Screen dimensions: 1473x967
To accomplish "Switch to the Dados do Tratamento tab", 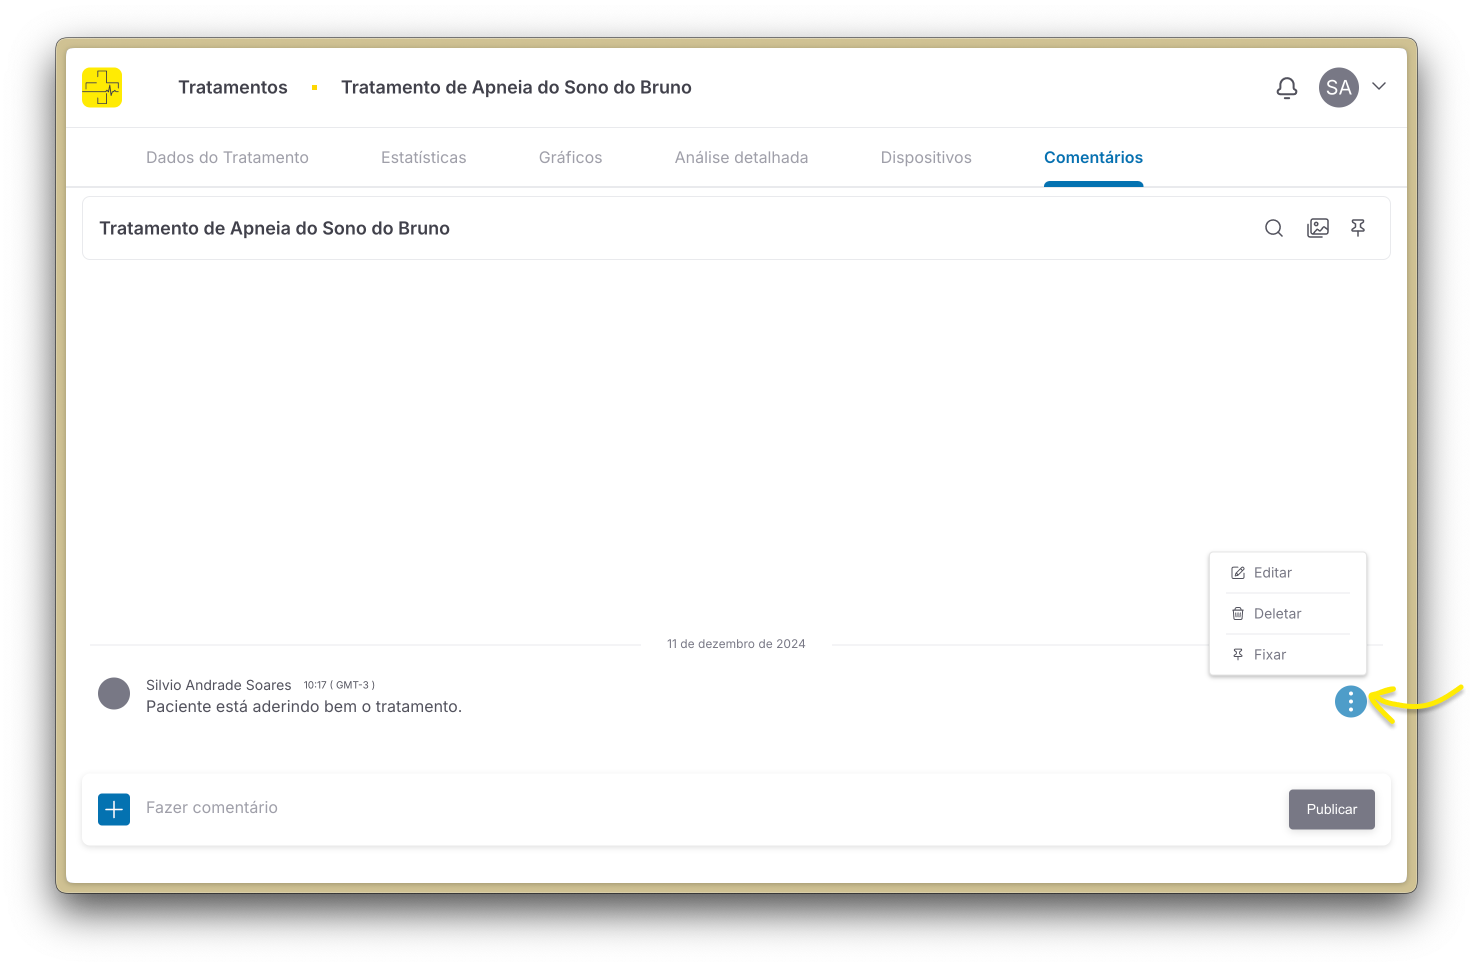I will [x=227, y=158].
